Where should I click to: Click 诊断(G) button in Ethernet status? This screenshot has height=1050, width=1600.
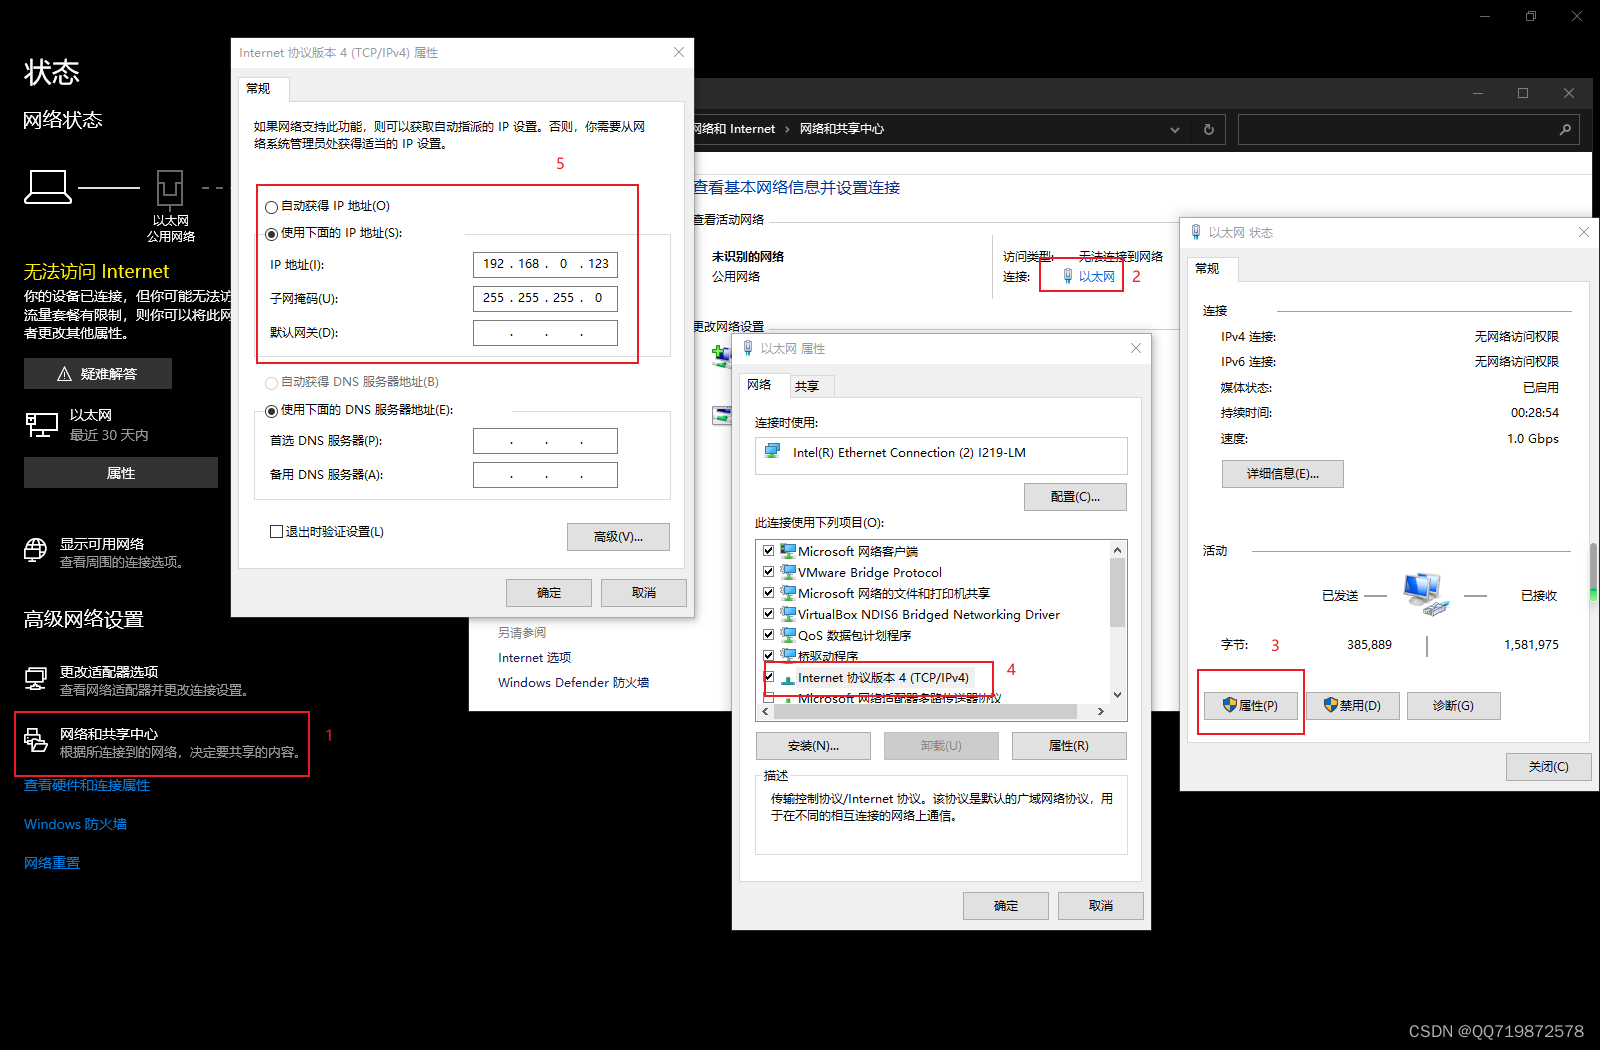(x=1453, y=706)
